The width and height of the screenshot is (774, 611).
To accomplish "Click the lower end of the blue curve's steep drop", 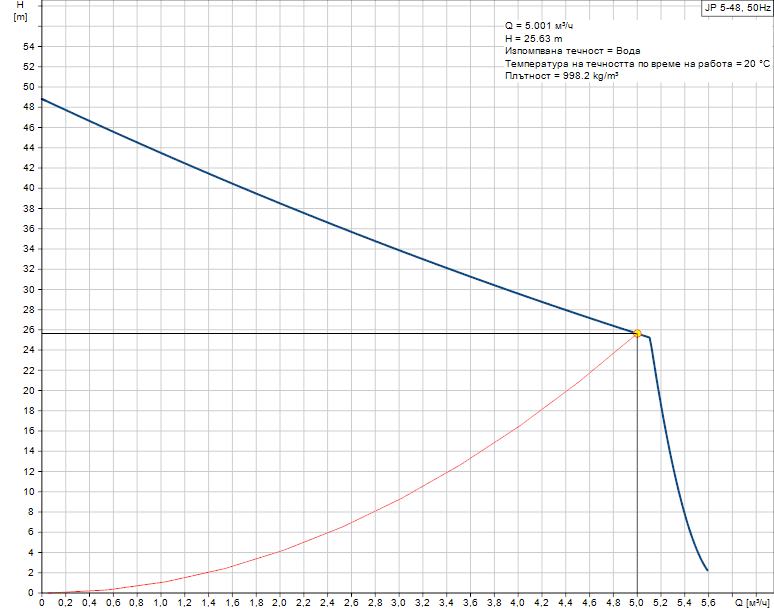I will (x=707, y=570).
